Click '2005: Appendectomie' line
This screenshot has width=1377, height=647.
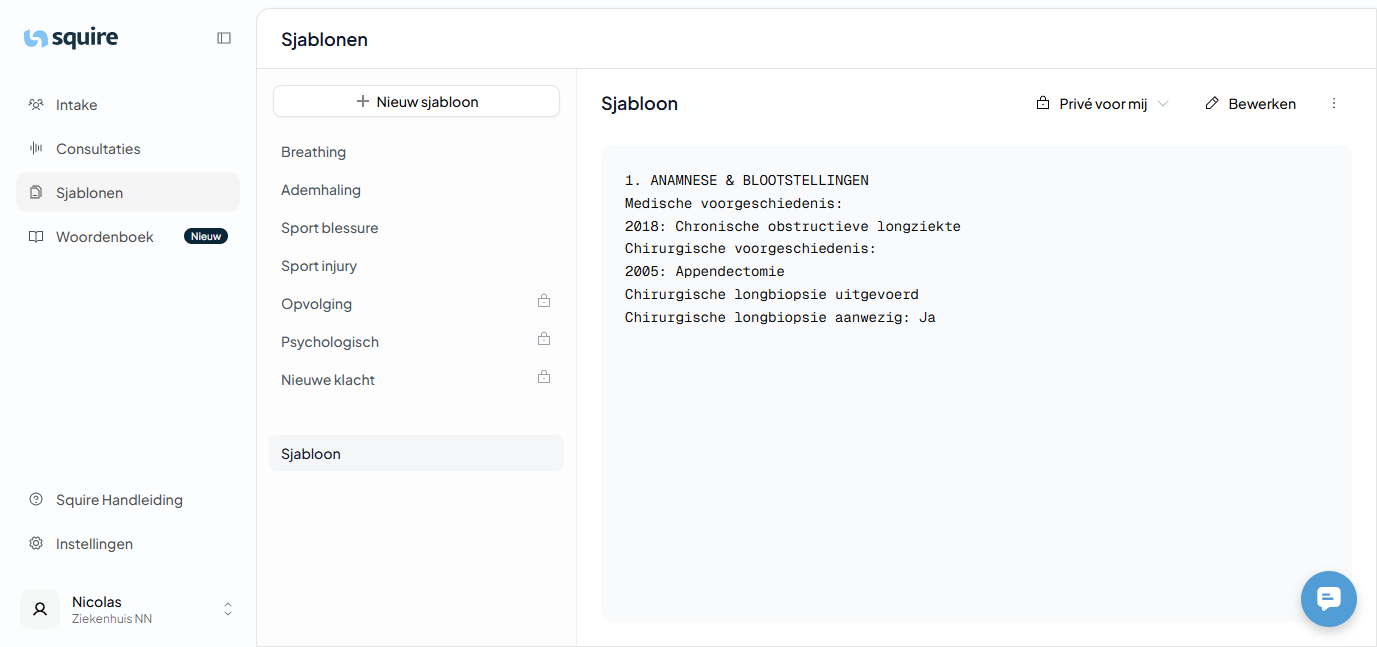click(705, 272)
